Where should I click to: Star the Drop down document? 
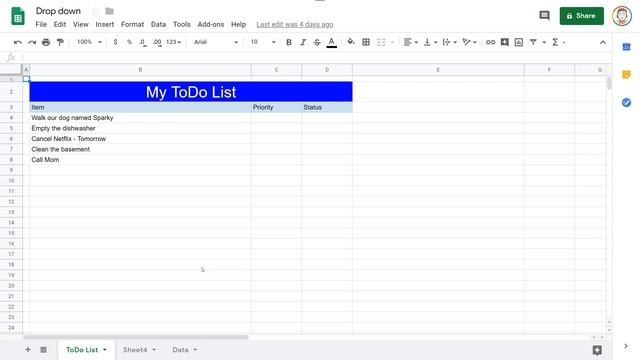tap(96, 11)
